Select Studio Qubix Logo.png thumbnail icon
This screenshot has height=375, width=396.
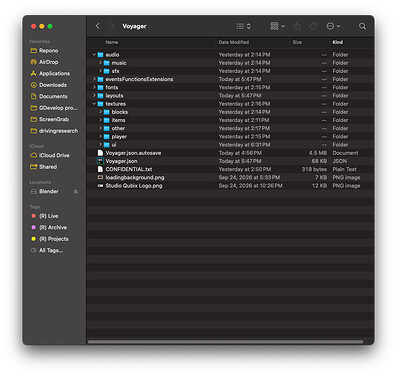(100, 186)
